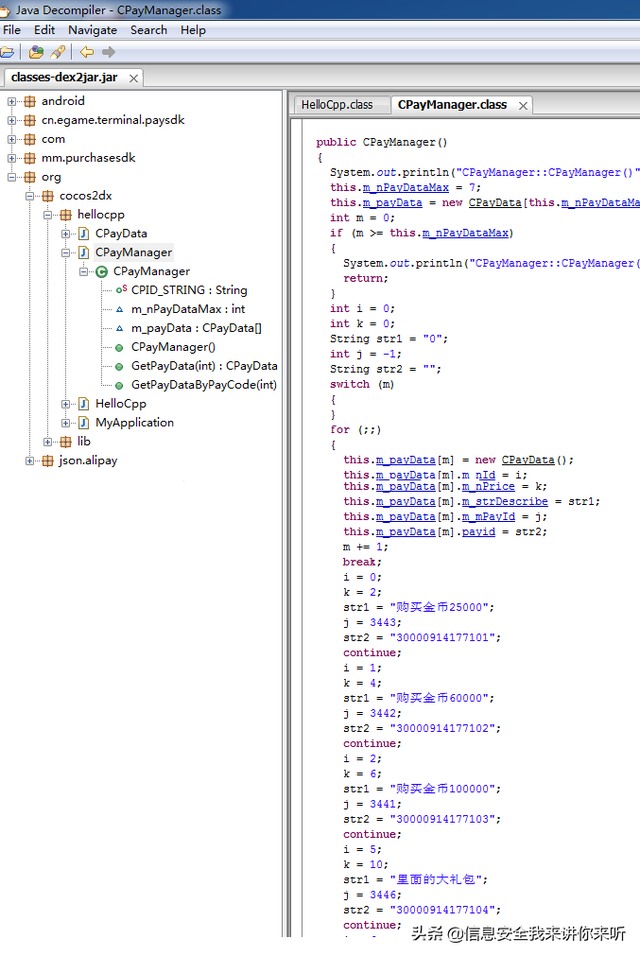Click the green CPayManager class icon

[102, 272]
